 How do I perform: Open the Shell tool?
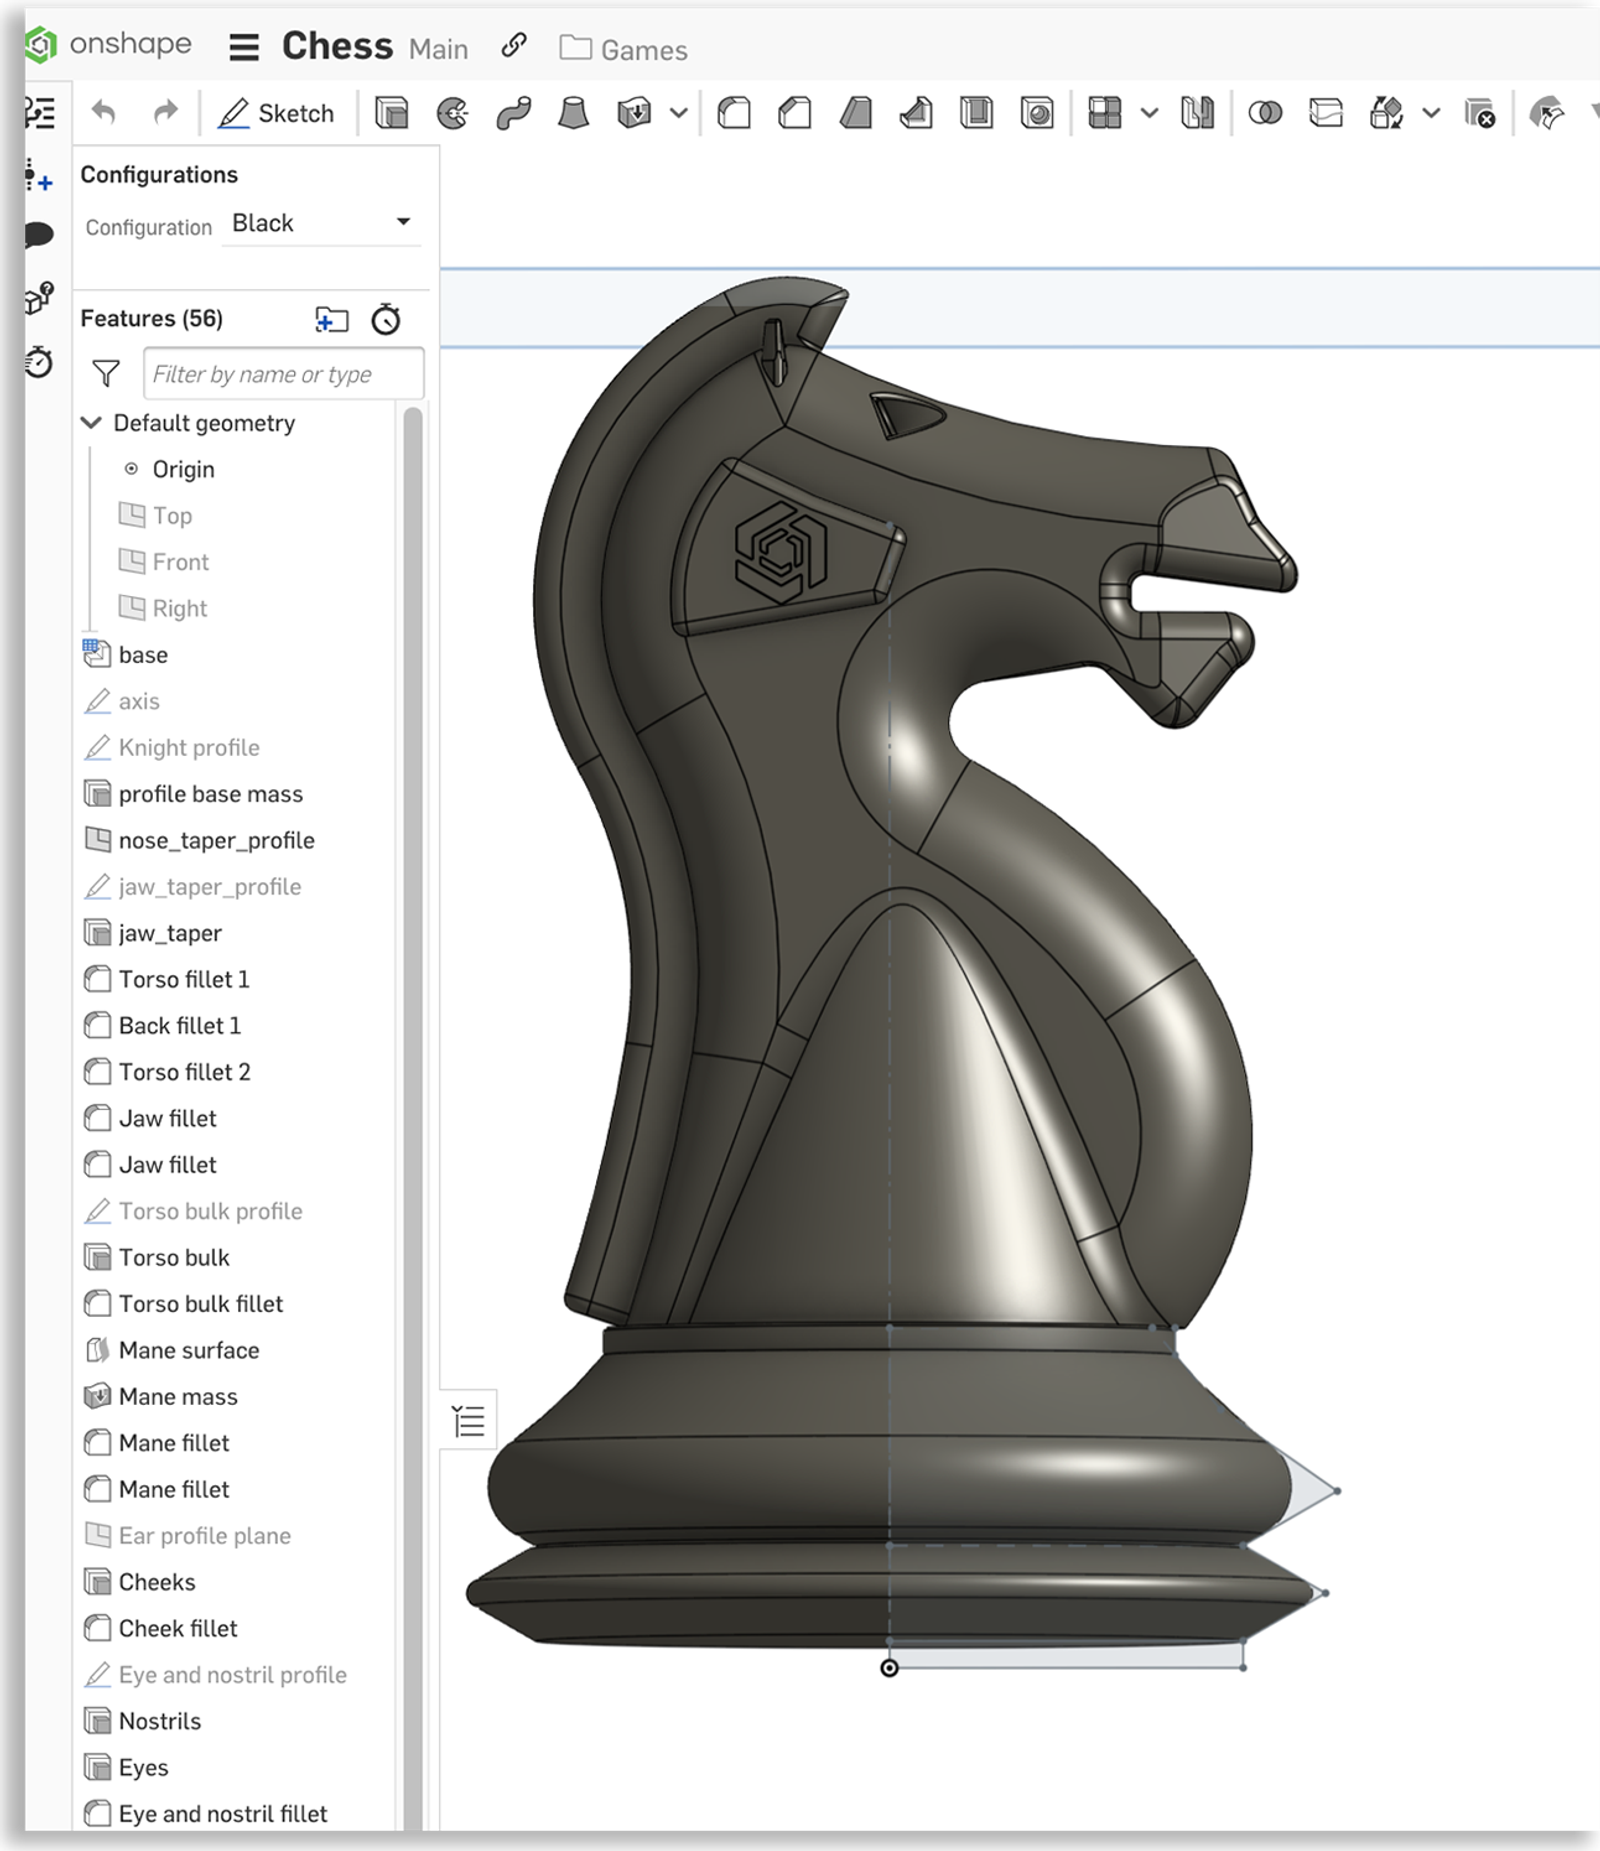point(975,113)
